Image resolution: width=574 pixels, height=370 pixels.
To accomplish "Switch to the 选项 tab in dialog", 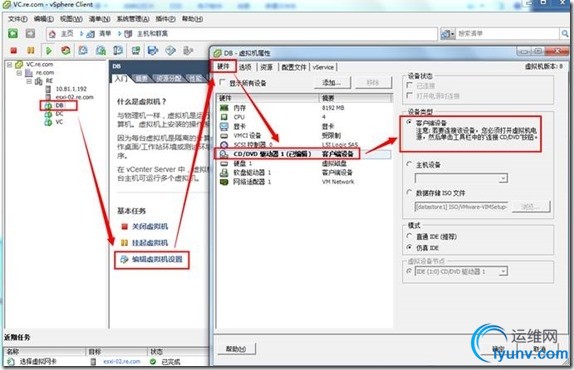I will [245, 67].
